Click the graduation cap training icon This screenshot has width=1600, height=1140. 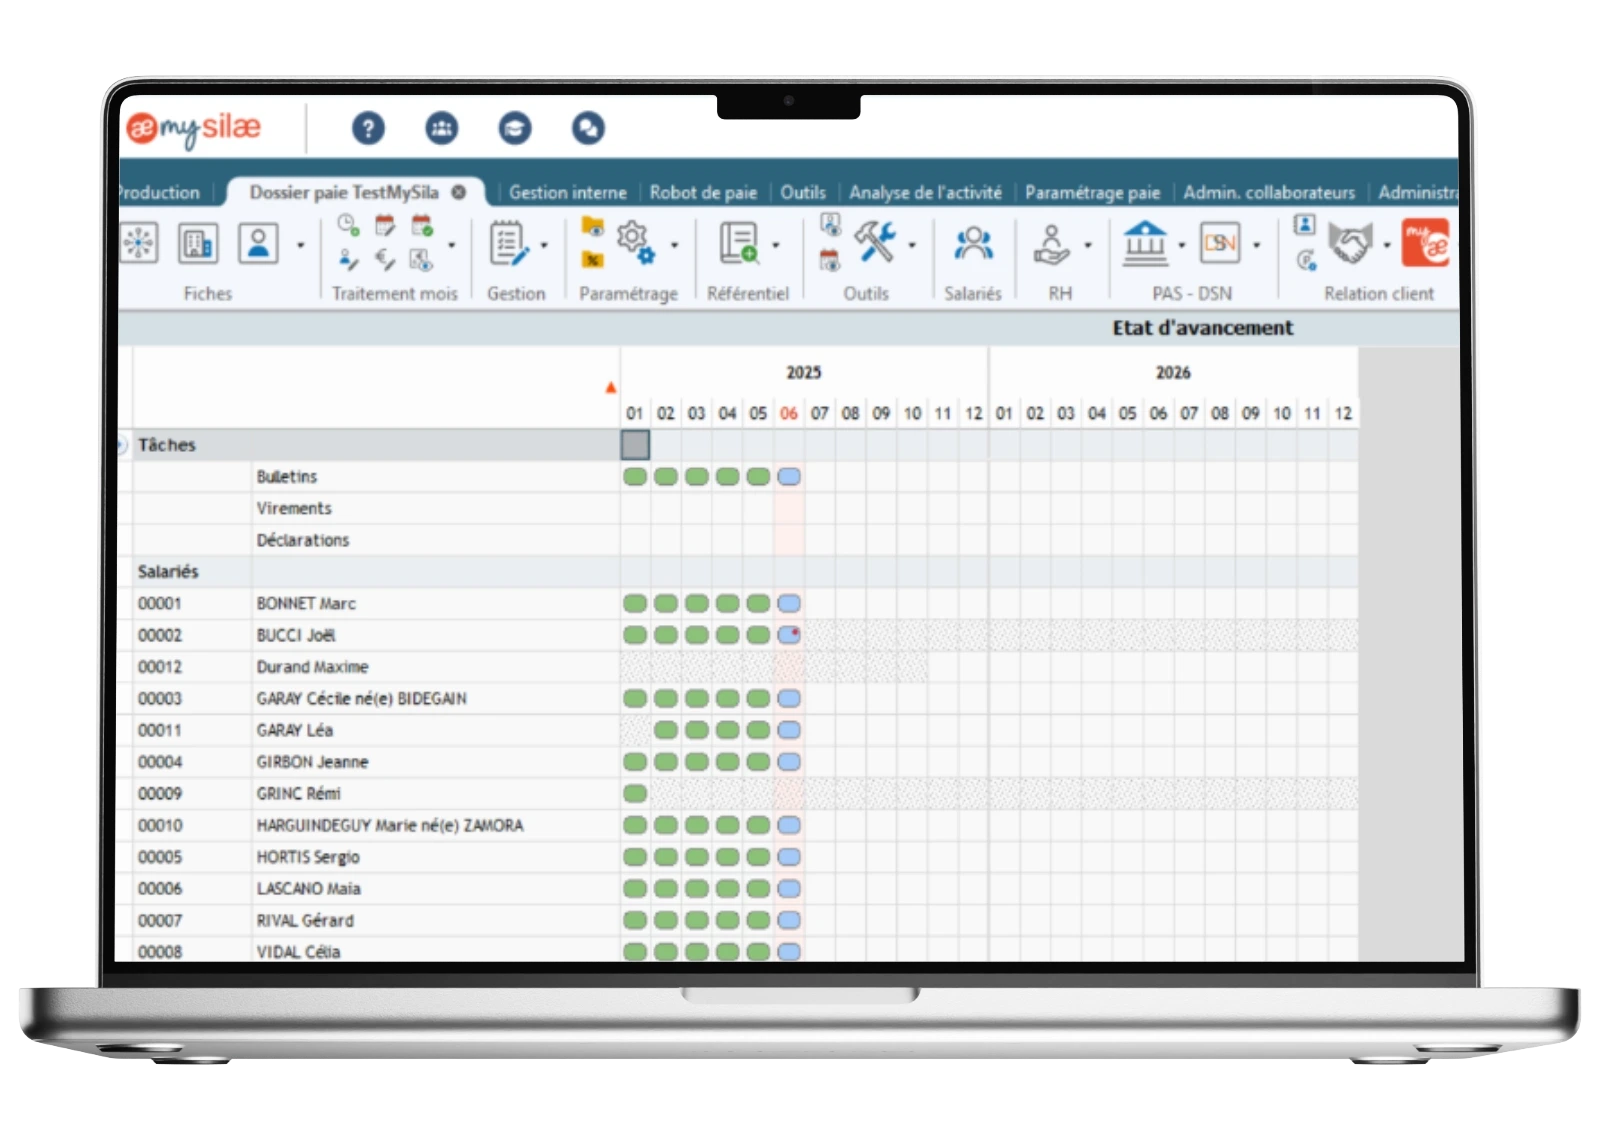pos(515,128)
